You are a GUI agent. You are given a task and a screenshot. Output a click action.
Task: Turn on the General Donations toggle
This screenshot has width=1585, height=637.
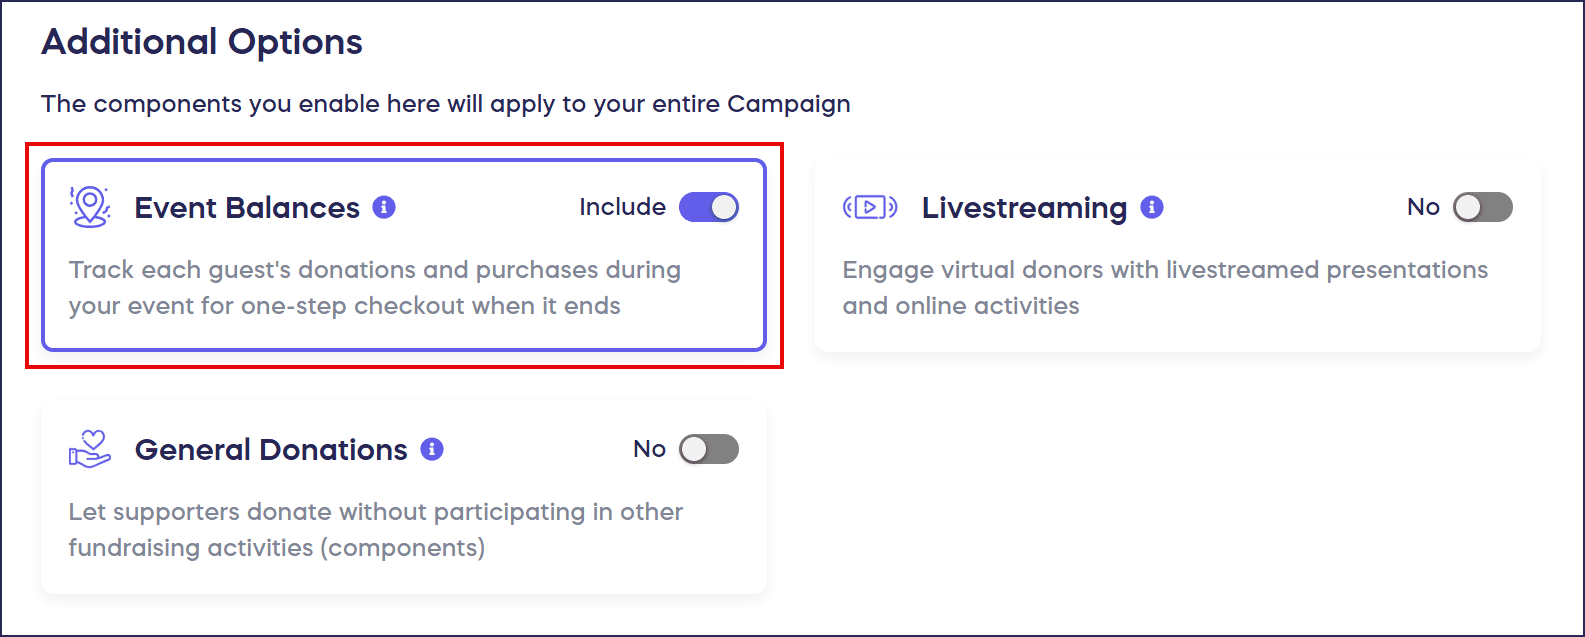(709, 449)
